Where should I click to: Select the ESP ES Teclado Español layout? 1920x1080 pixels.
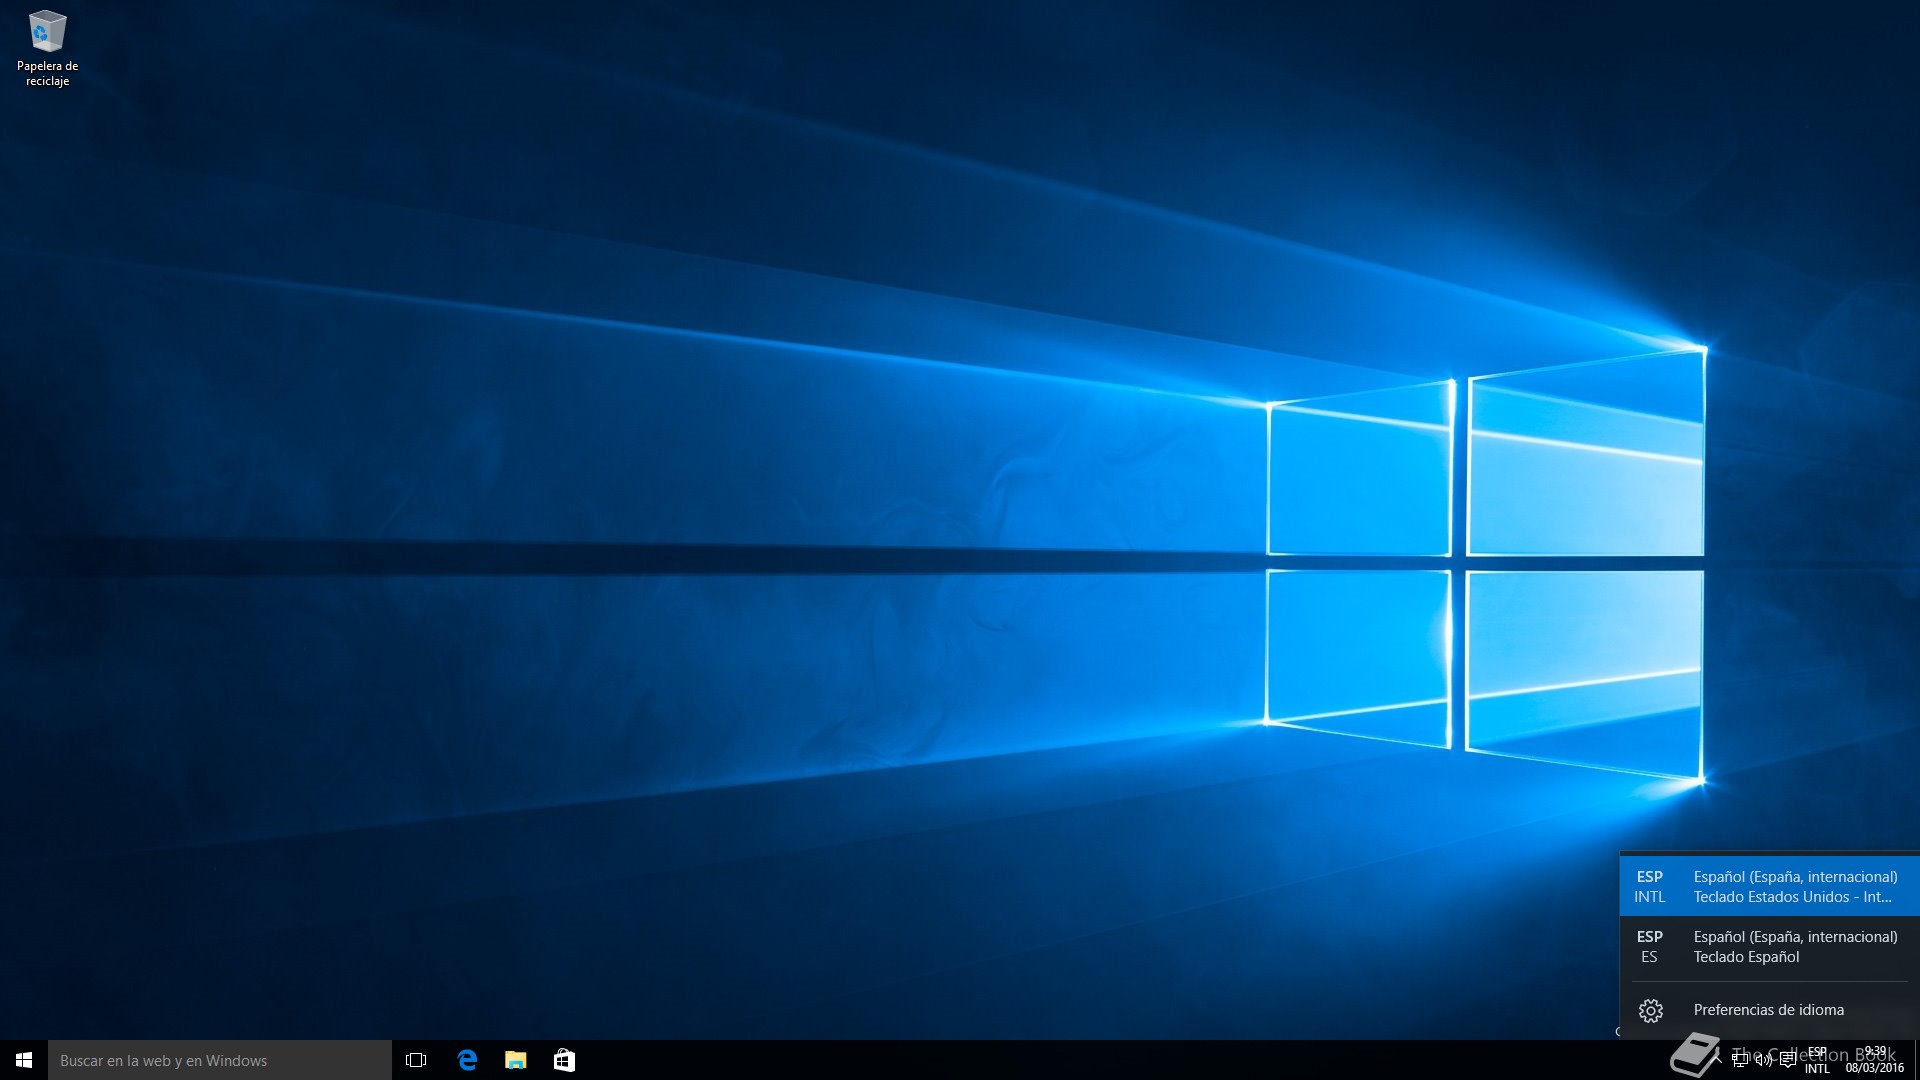tap(1770, 946)
